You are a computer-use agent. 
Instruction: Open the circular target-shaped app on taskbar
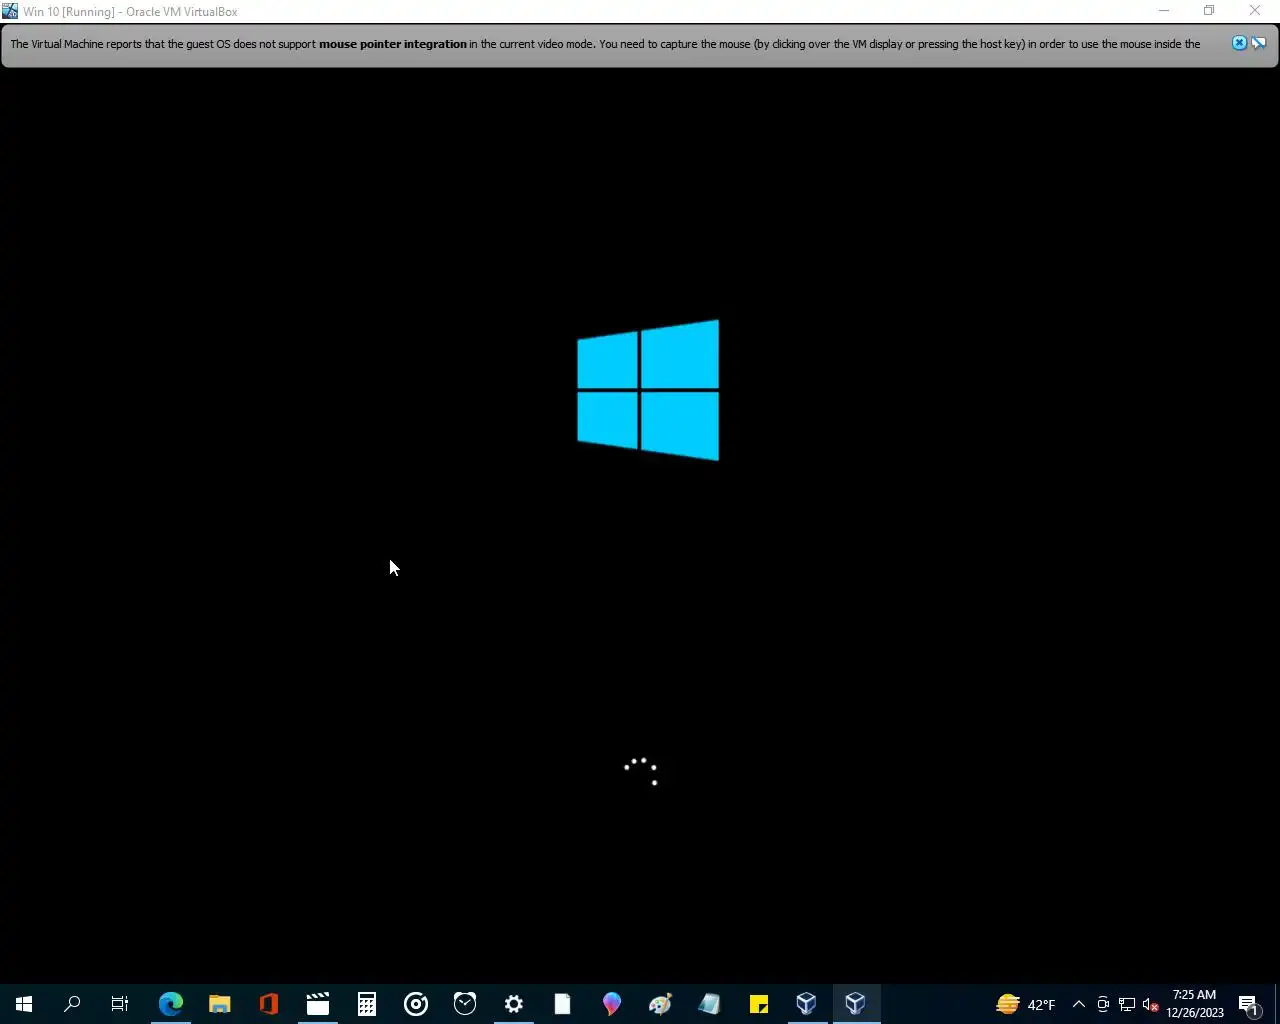pyautogui.click(x=416, y=1004)
